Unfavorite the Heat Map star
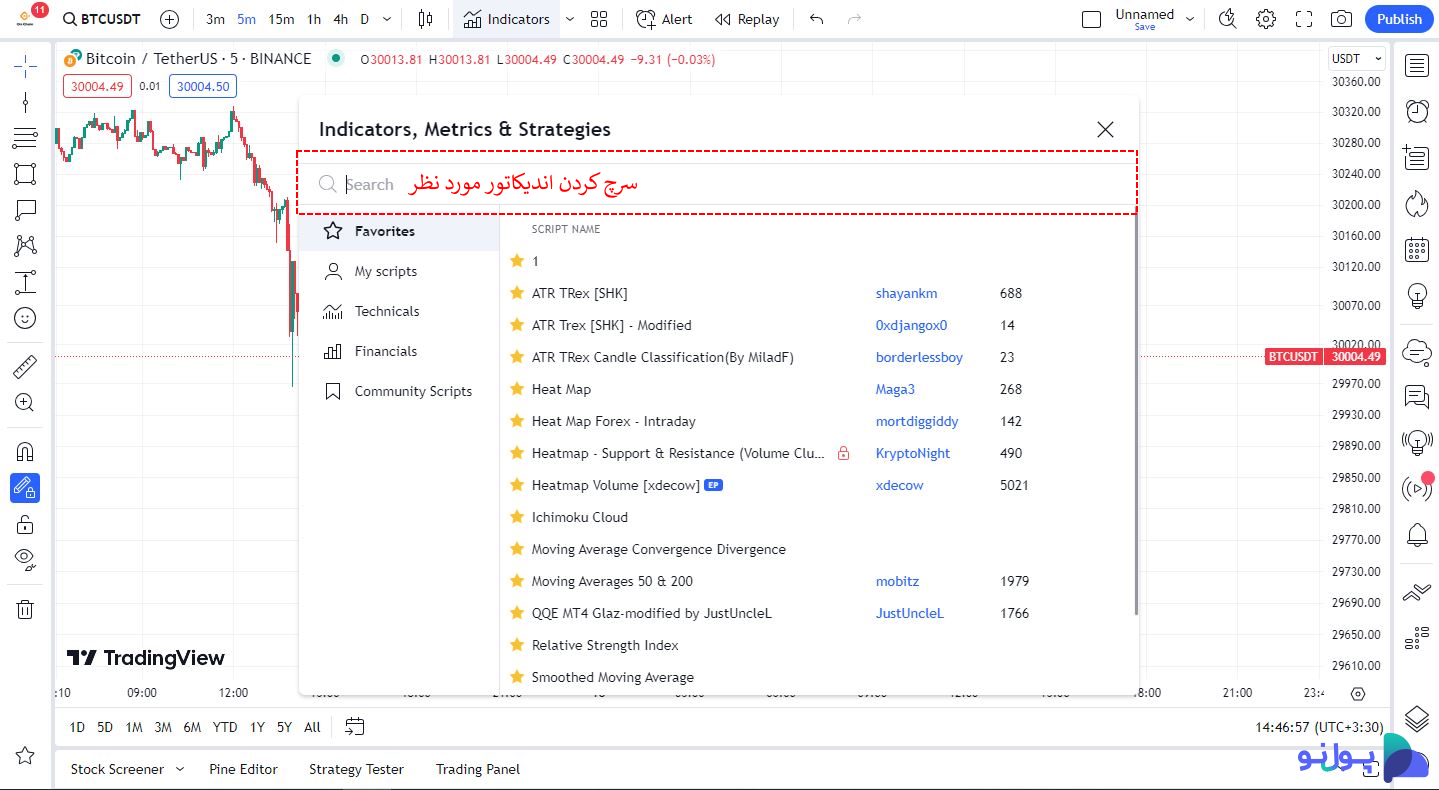Viewport: 1439px width, 790px height. [x=517, y=389]
